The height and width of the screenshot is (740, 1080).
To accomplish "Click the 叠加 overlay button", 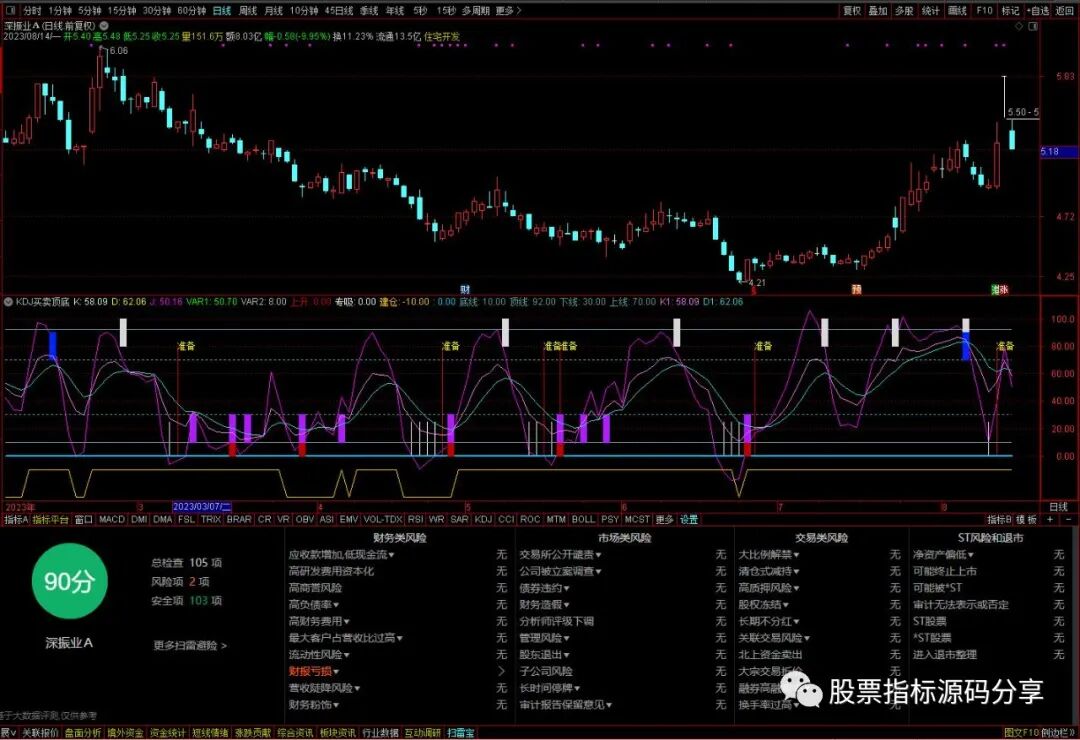I will point(878,10).
